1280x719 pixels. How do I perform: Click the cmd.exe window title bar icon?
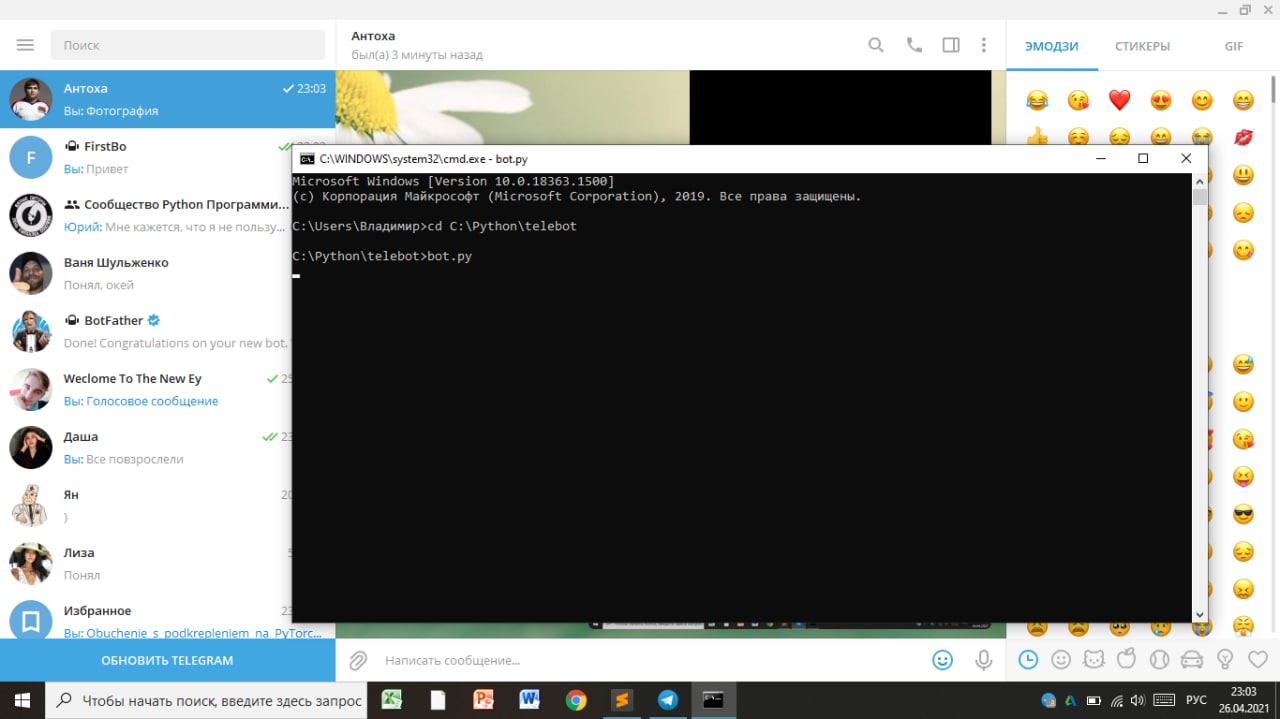click(x=307, y=158)
